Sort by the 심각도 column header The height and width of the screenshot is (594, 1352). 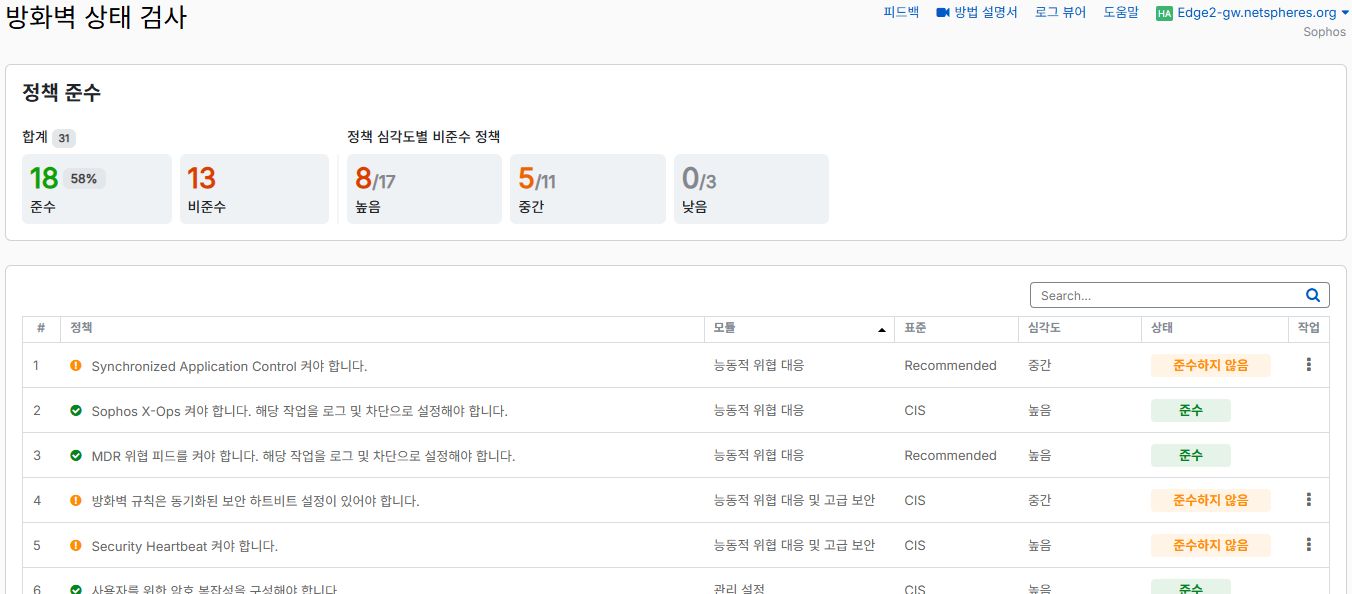pos(1044,328)
